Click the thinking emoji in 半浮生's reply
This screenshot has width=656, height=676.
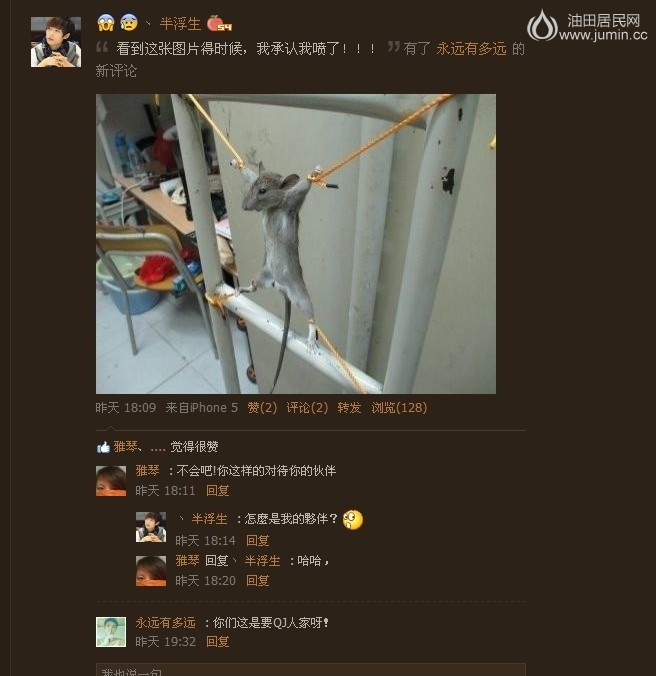point(353,520)
